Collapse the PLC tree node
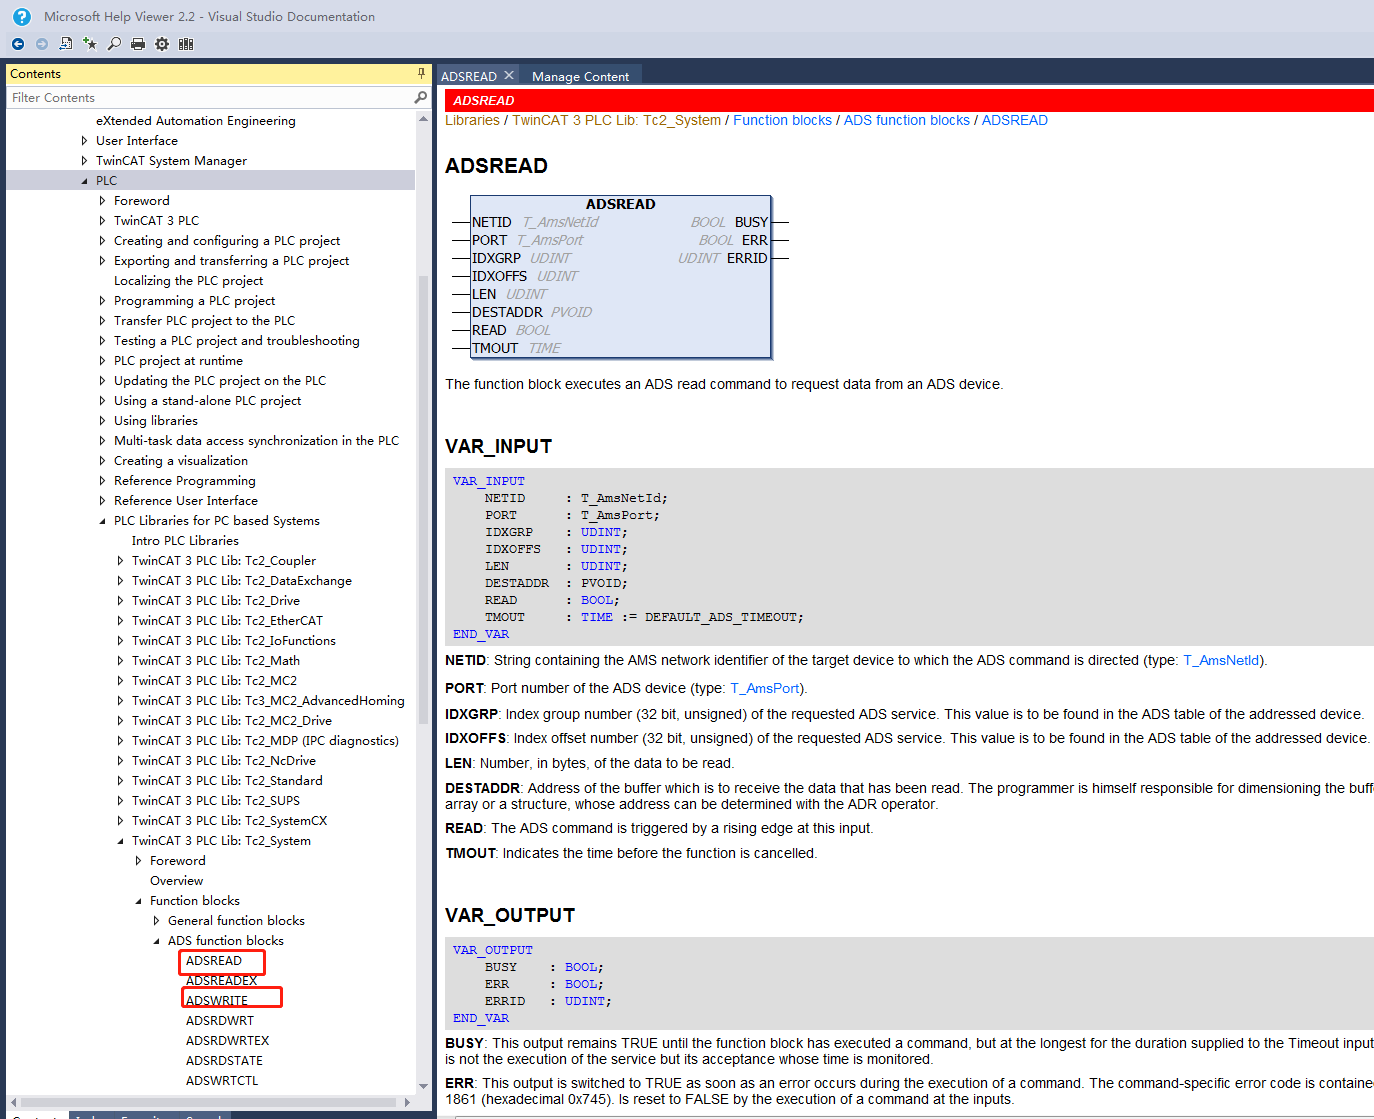The height and width of the screenshot is (1119, 1374). [84, 181]
